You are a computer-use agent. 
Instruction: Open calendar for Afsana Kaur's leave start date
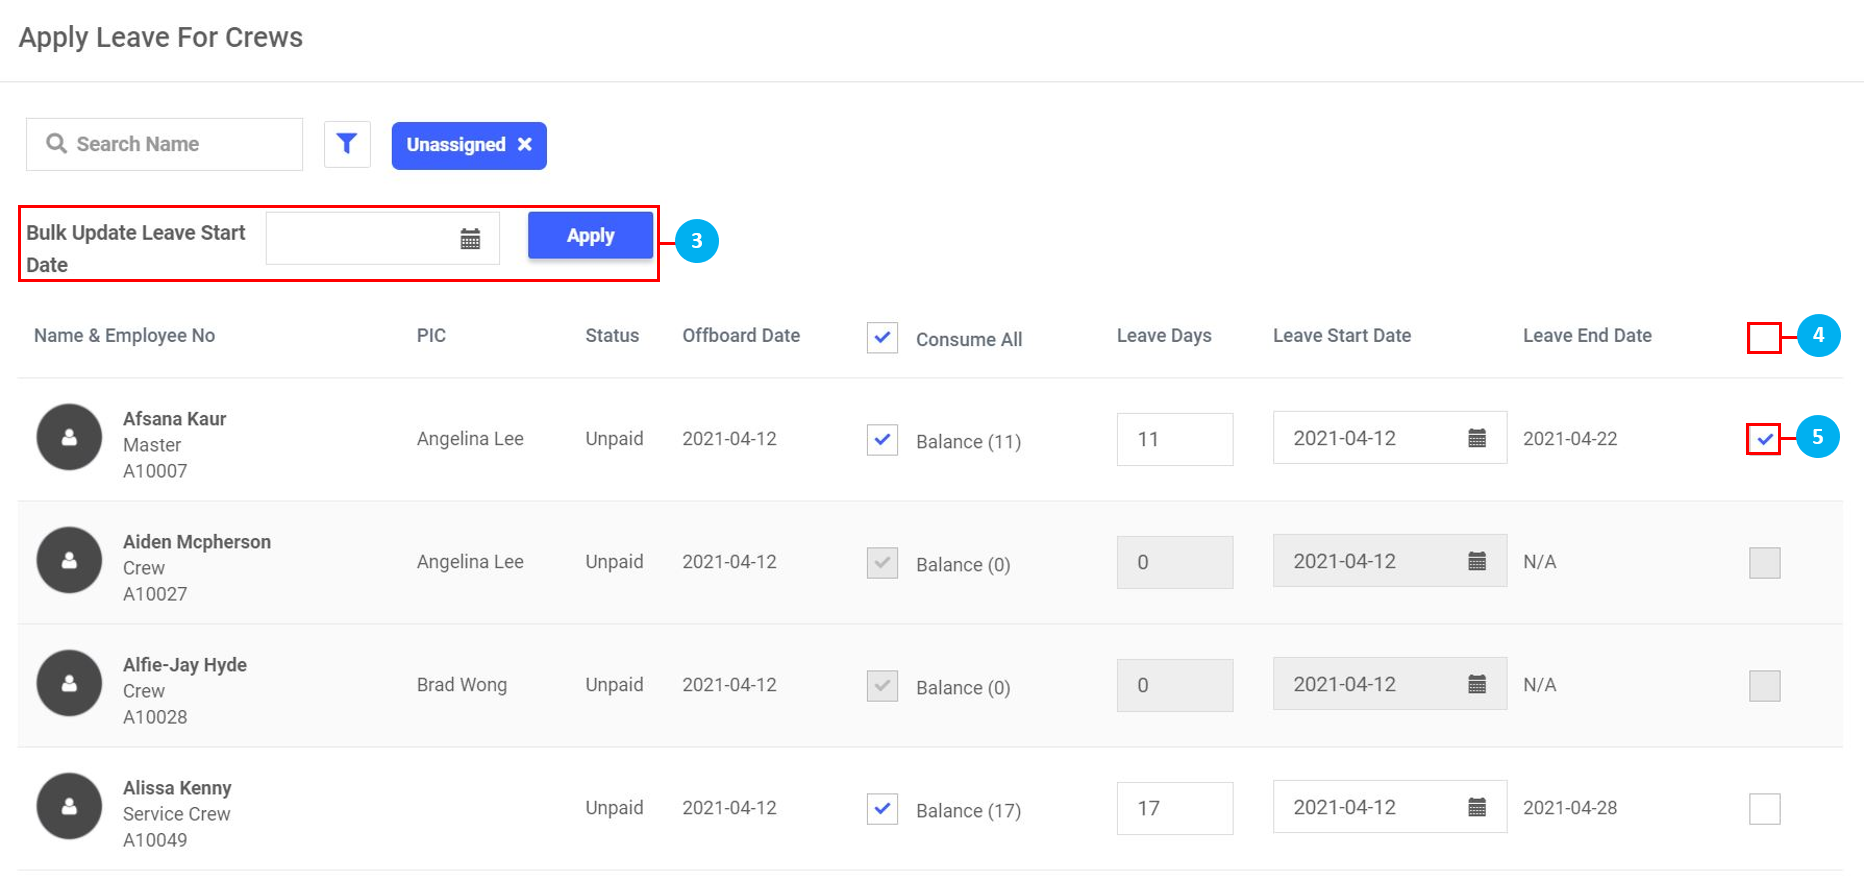point(1476,438)
